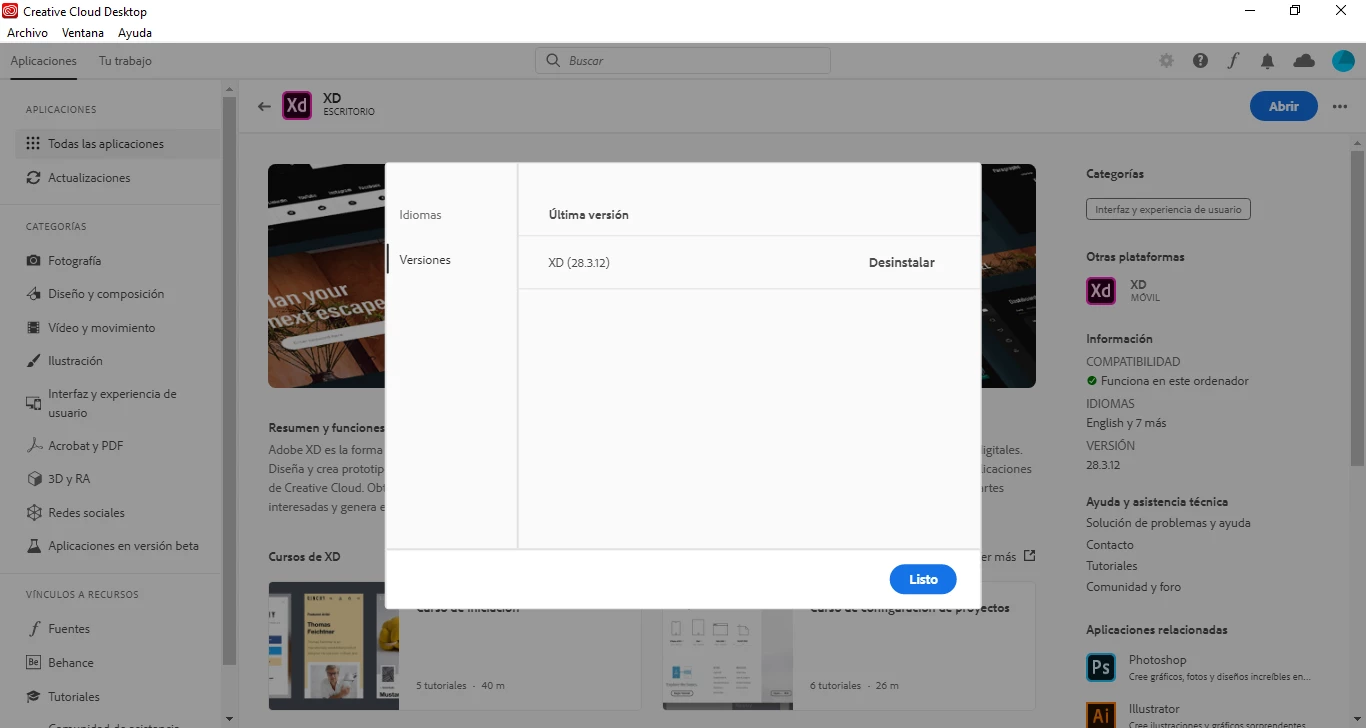The width and height of the screenshot is (1366, 728).
Task: Click the Listo button in dialog
Action: click(922, 579)
